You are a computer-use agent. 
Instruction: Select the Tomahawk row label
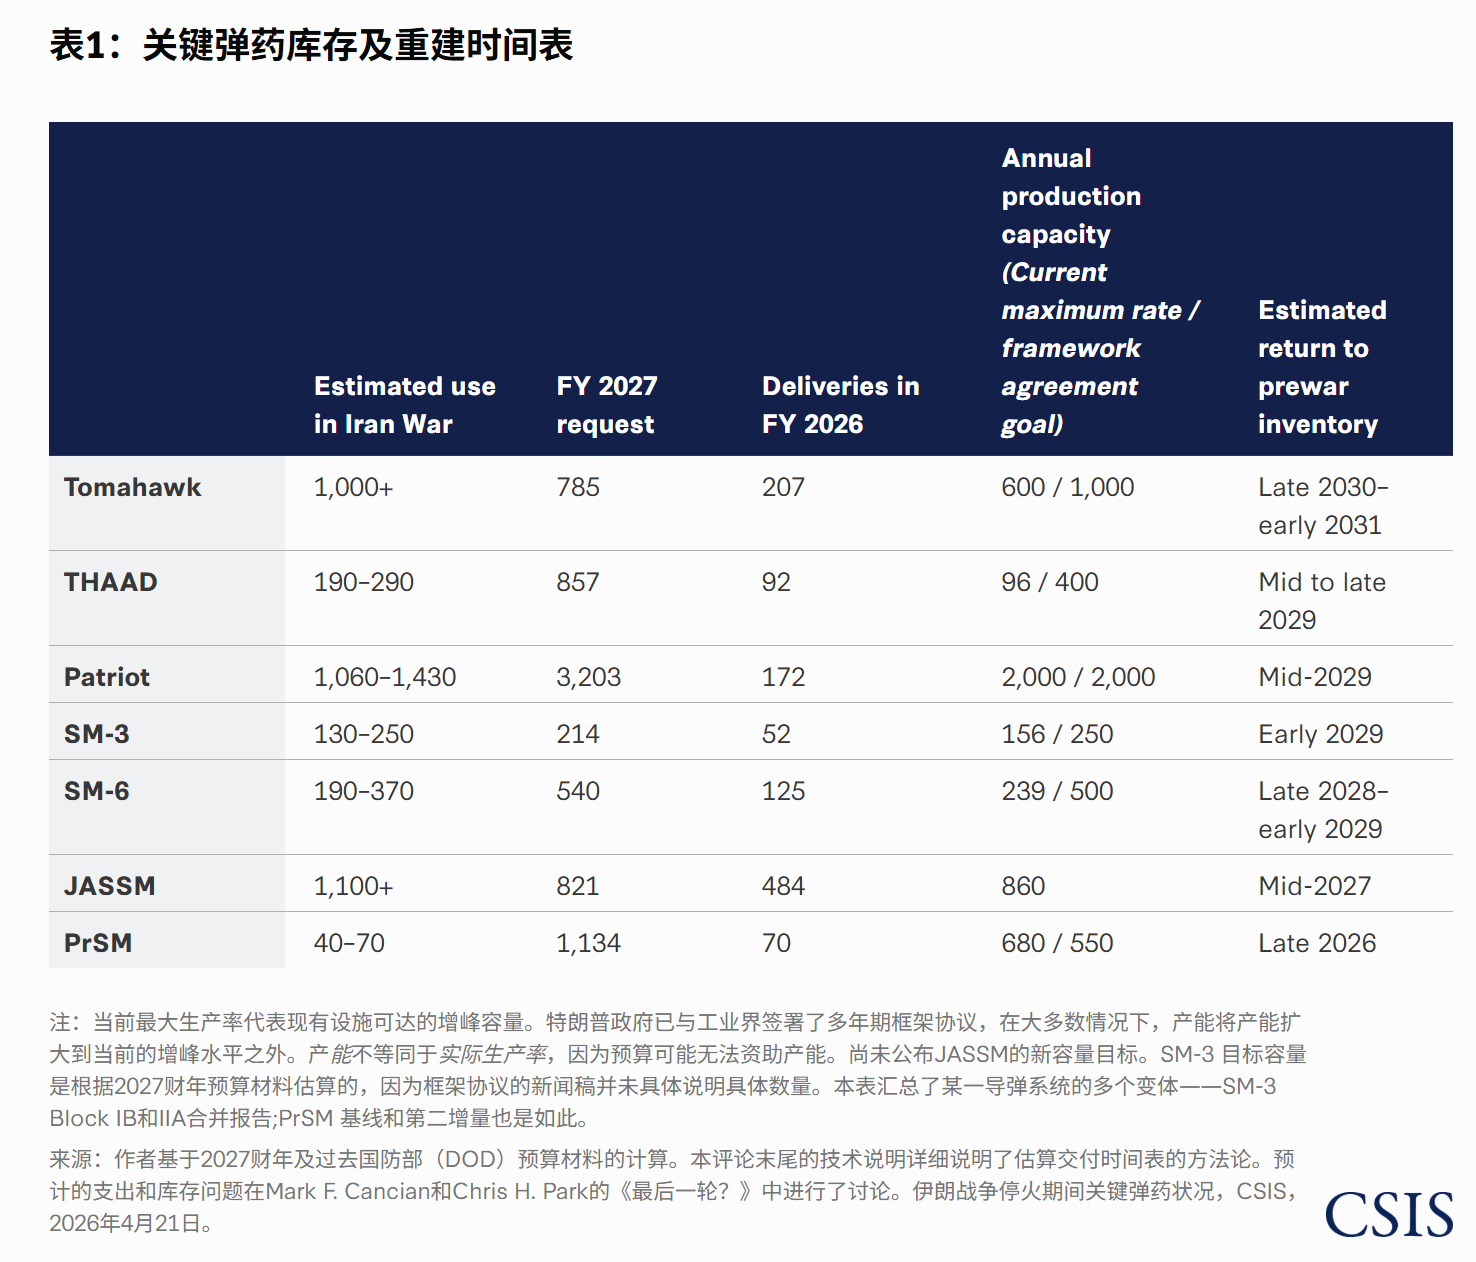pos(133,487)
